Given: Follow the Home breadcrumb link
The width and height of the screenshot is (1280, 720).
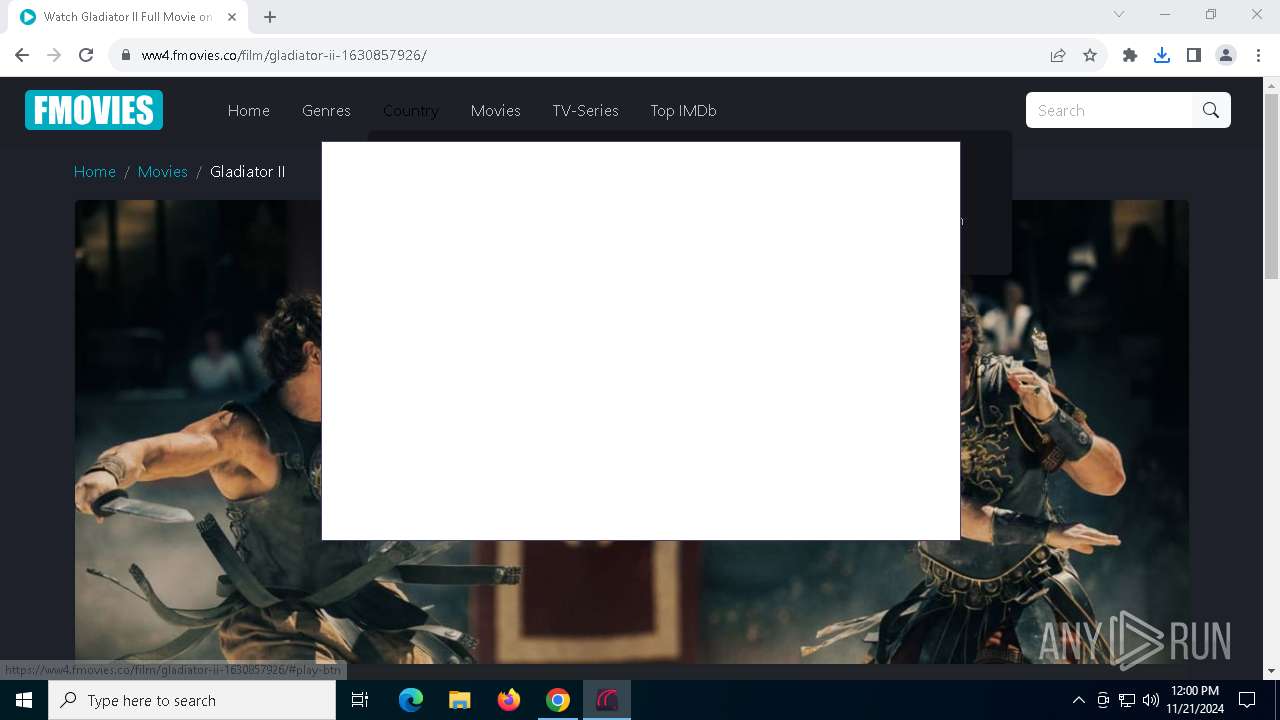Looking at the screenshot, I should 95,172.
